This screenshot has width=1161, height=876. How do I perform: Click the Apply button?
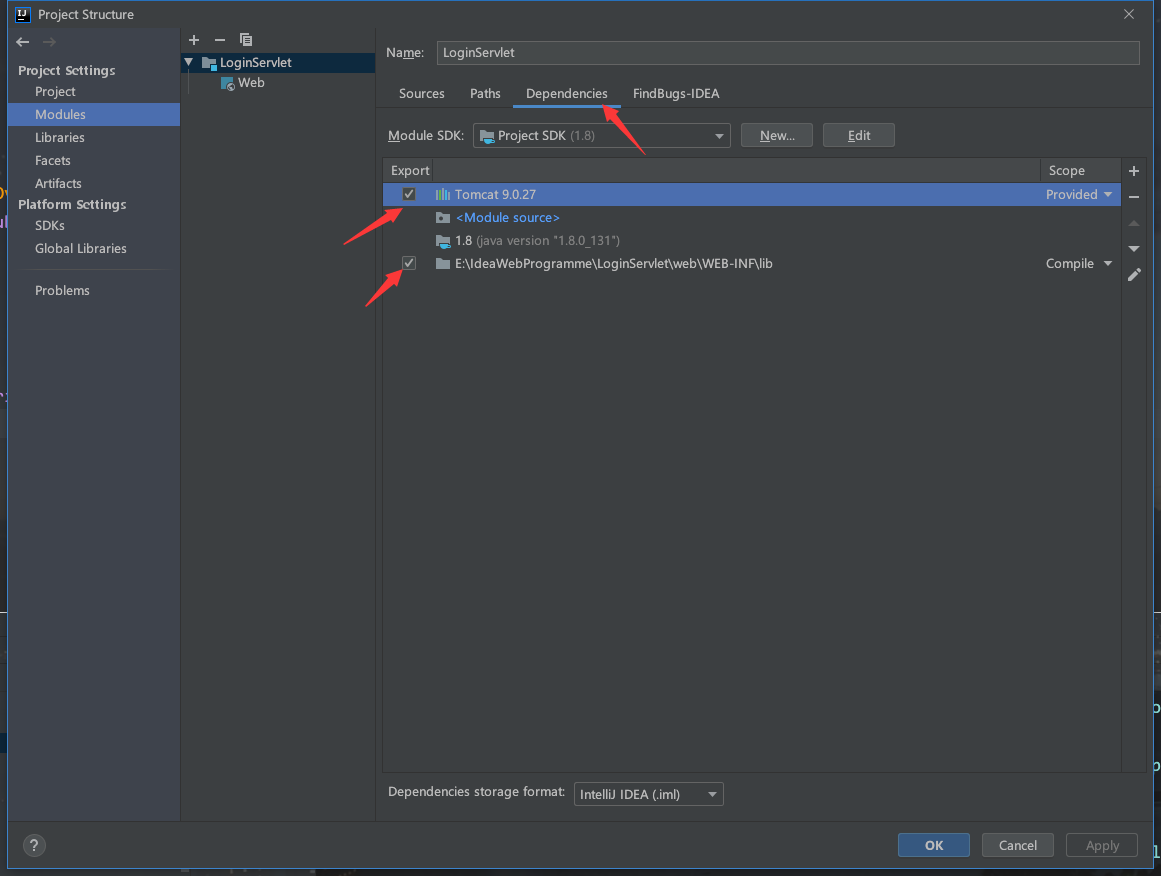1102,845
